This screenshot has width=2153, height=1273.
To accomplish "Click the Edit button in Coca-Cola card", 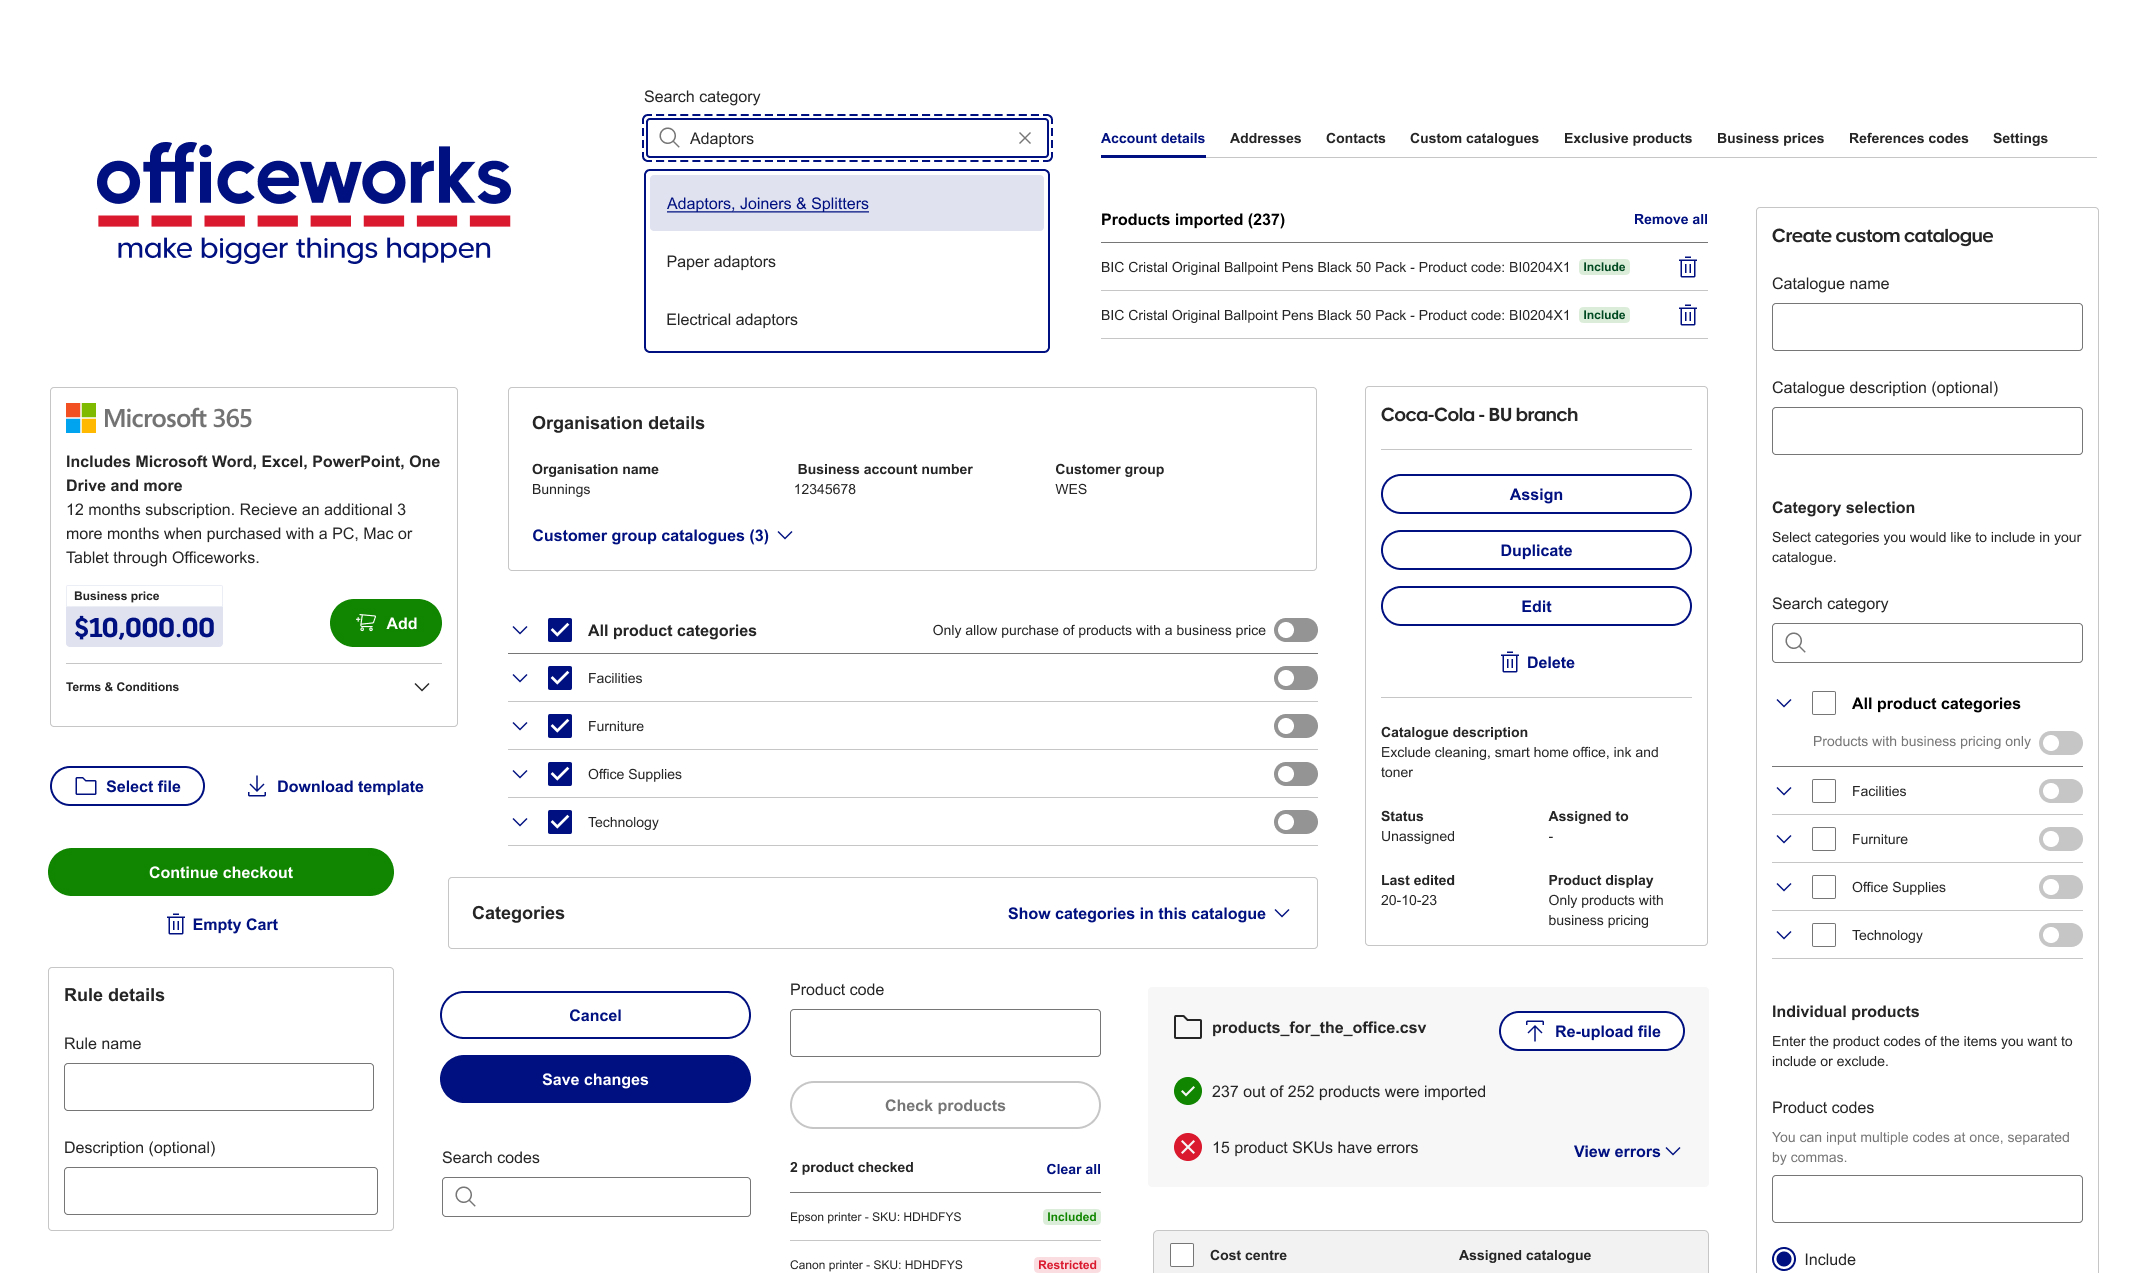I will (x=1535, y=606).
